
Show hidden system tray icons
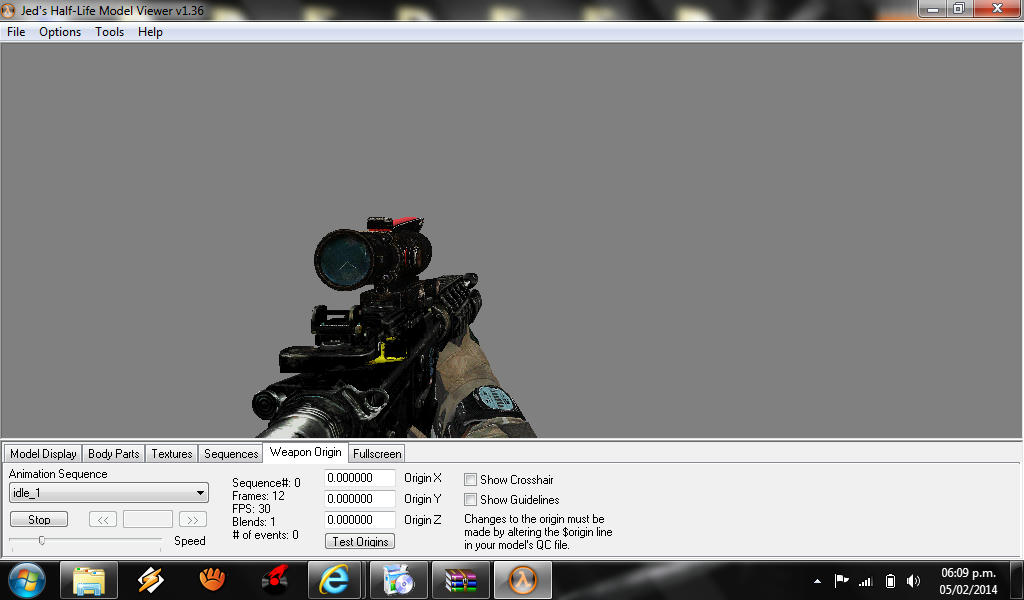click(x=817, y=580)
